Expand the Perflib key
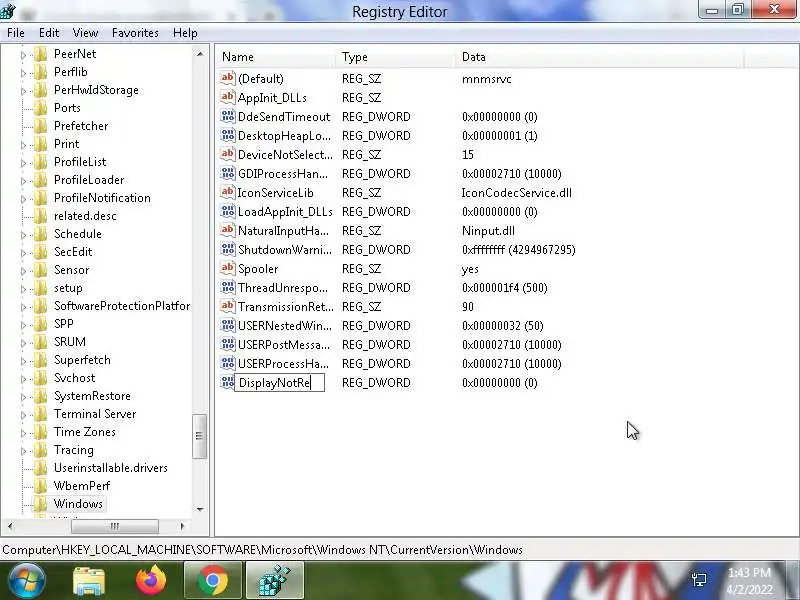Viewport: 800px width, 600px height. (x=23, y=72)
